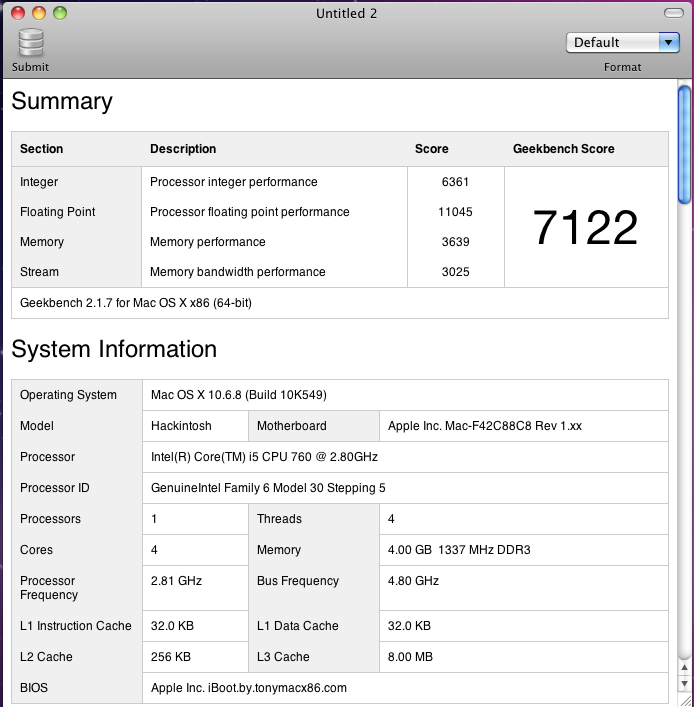The image size is (694, 707).
Task: Click the System Information heading
Action: tap(114, 349)
